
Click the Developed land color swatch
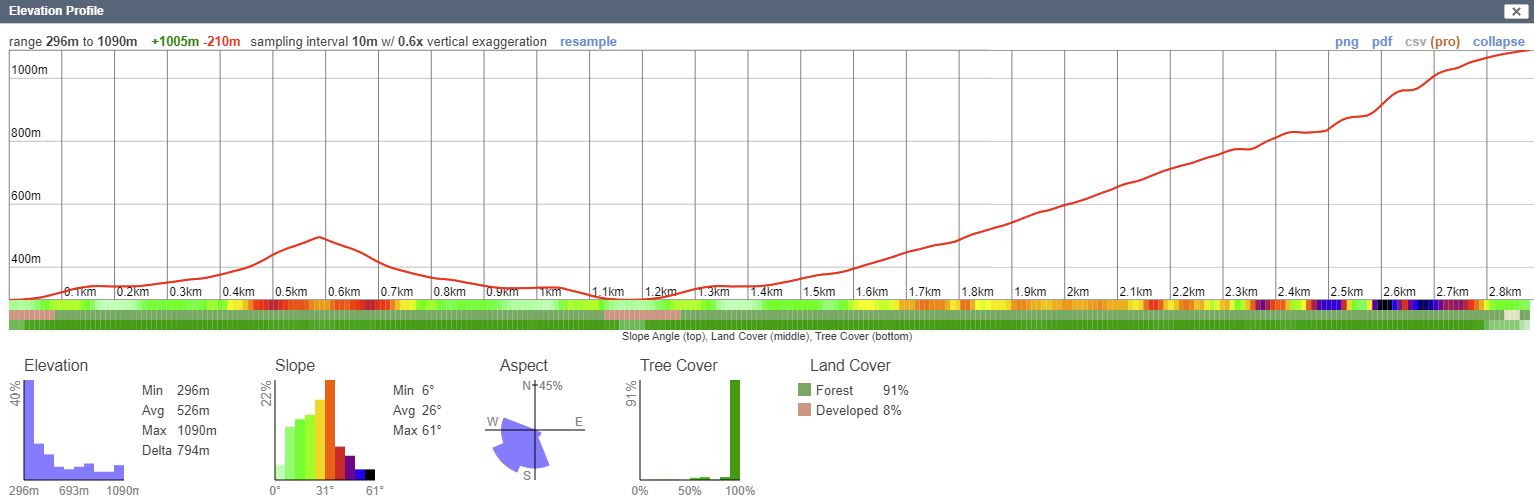point(804,410)
